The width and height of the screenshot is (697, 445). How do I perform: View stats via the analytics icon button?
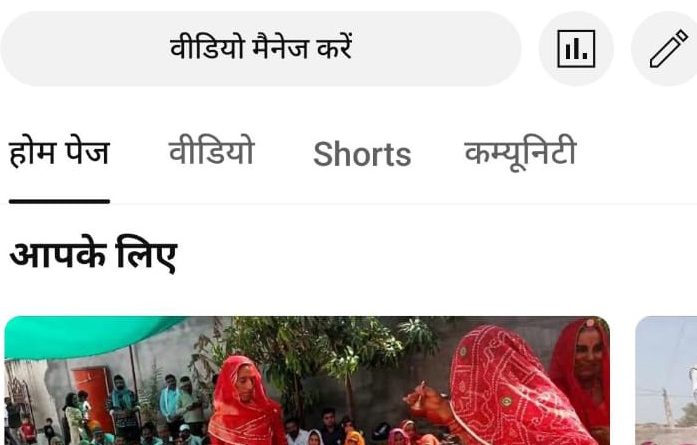pyautogui.click(x=576, y=49)
